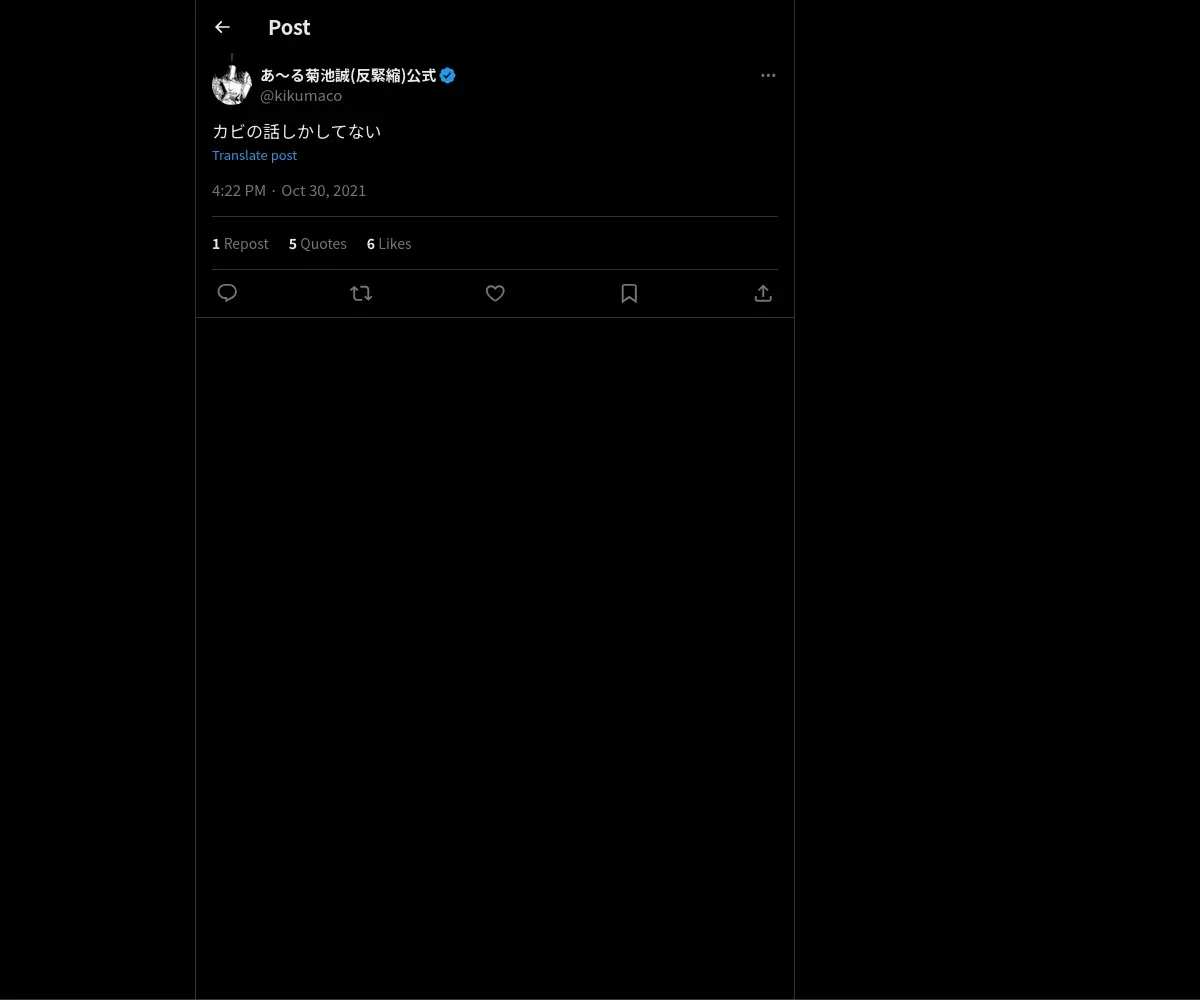
Task: Click the Translate post link
Action: pyautogui.click(x=254, y=155)
